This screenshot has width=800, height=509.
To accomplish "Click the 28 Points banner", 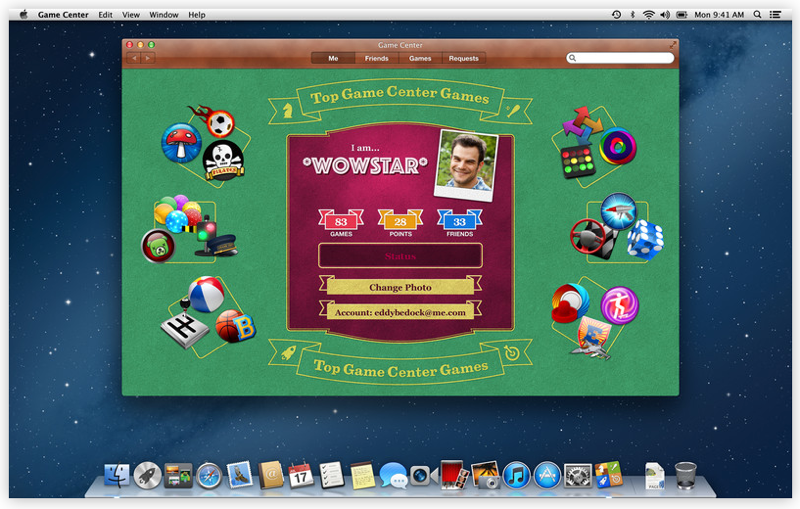I will (401, 223).
